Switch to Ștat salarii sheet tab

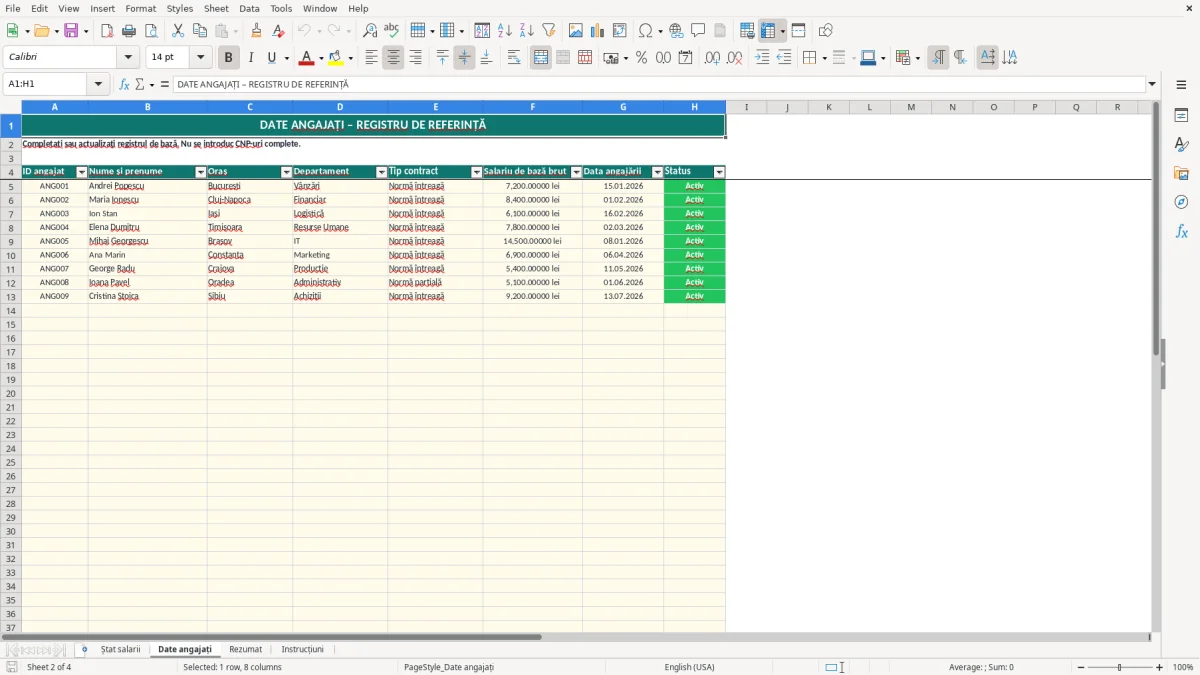pos(121,649)
